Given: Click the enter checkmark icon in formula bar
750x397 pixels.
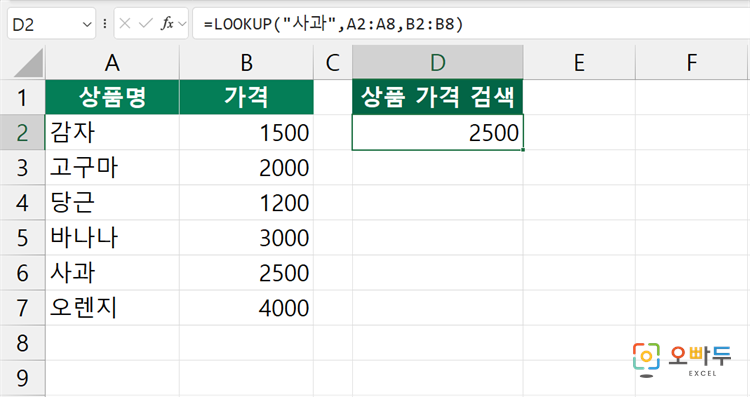Looking at the screenshot, I should point(145,23).
